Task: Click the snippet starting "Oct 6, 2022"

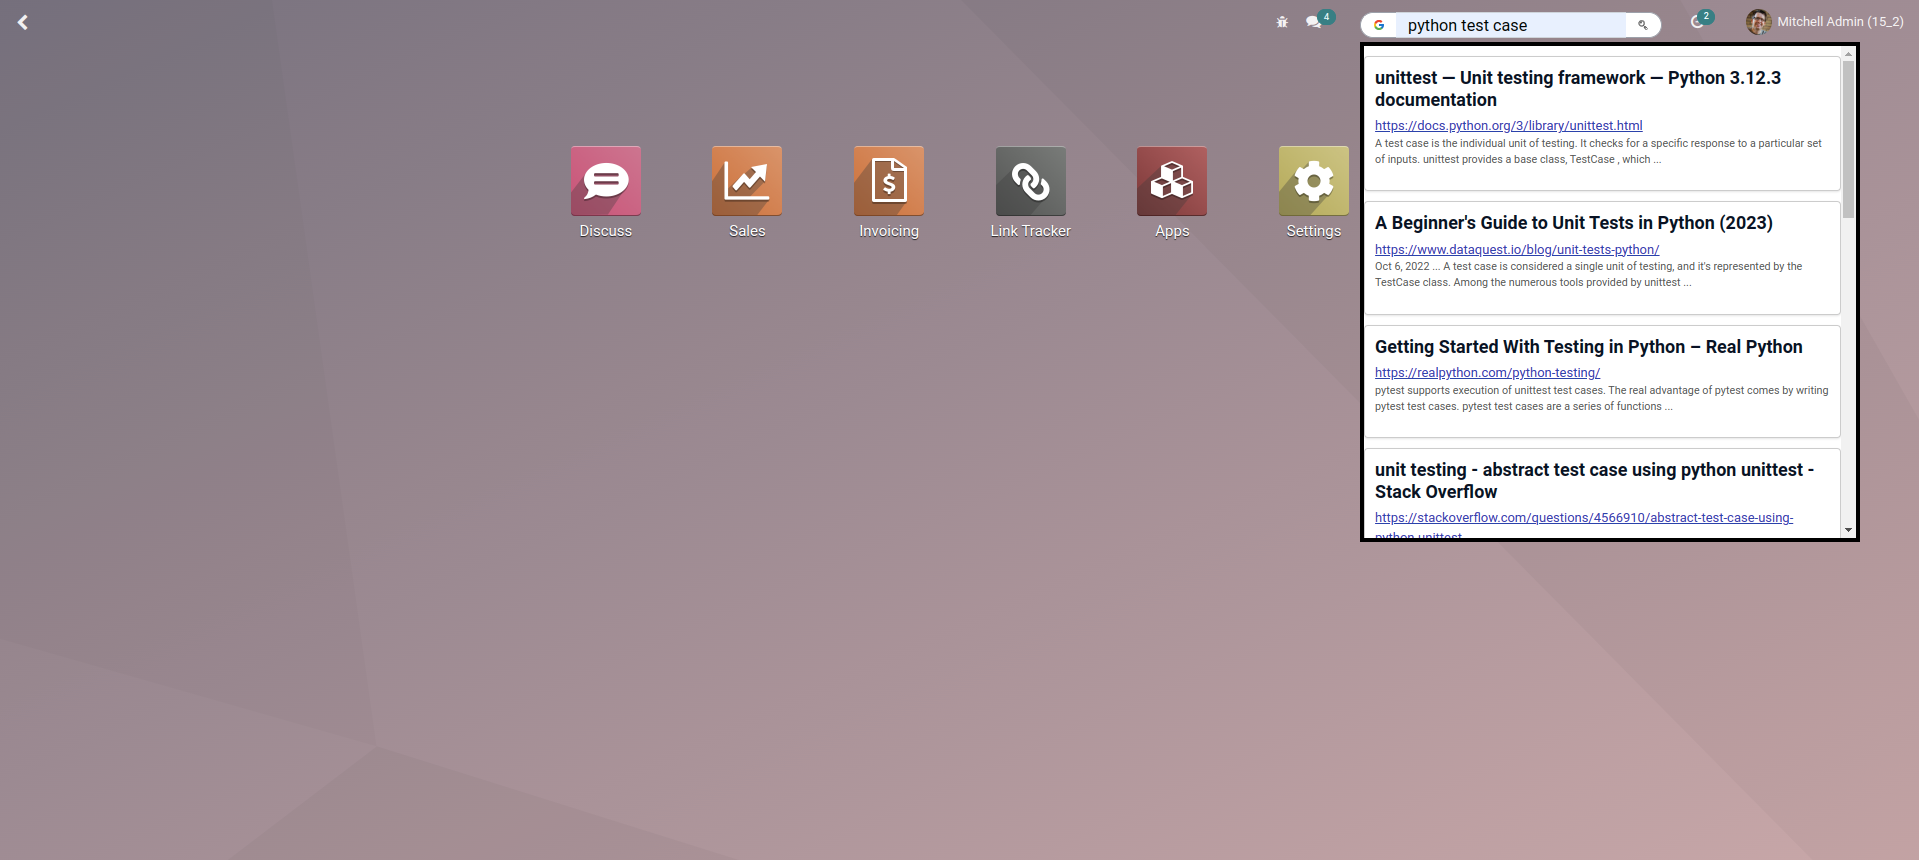Action: 1588,275
